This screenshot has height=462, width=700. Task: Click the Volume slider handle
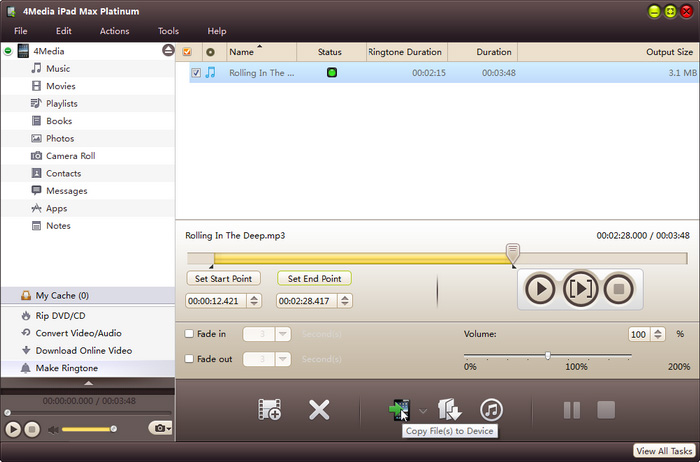pyautogui.click(x=547, y=356)
